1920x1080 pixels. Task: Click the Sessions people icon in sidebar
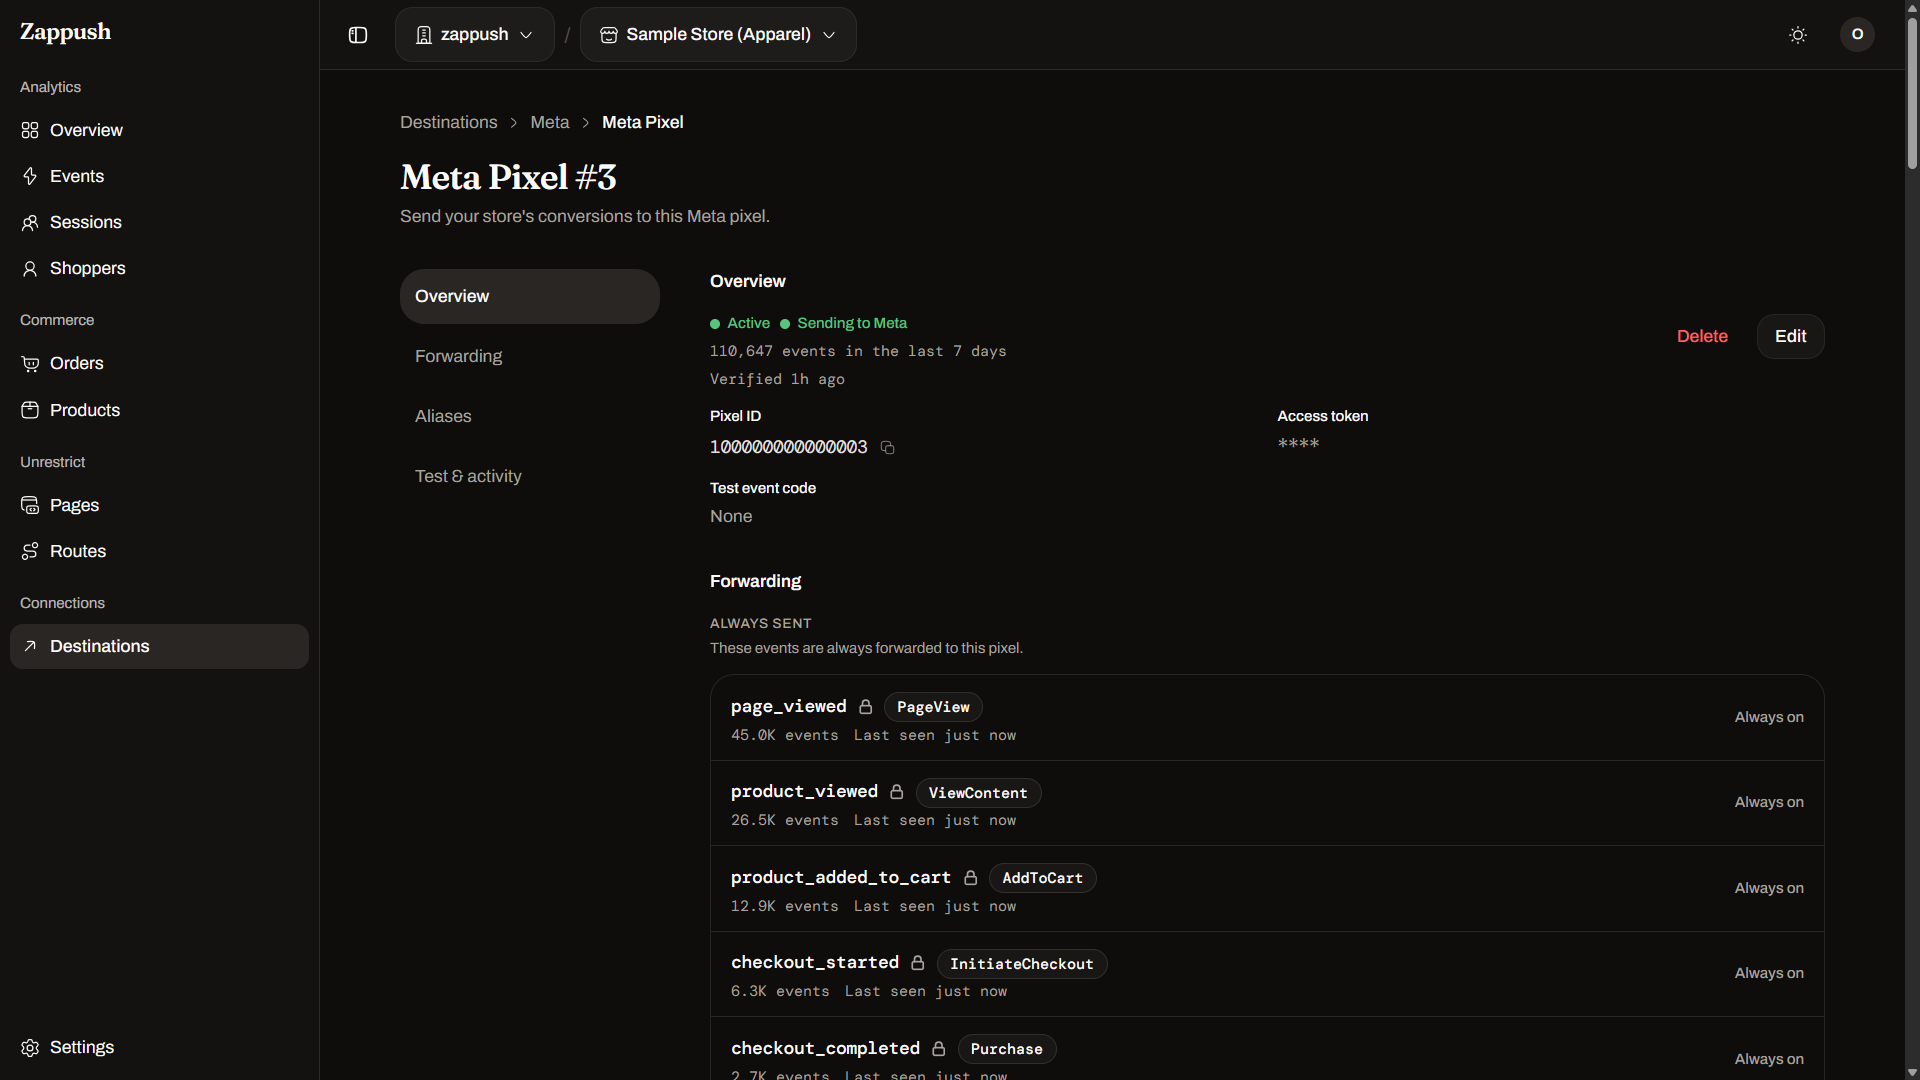30,223
